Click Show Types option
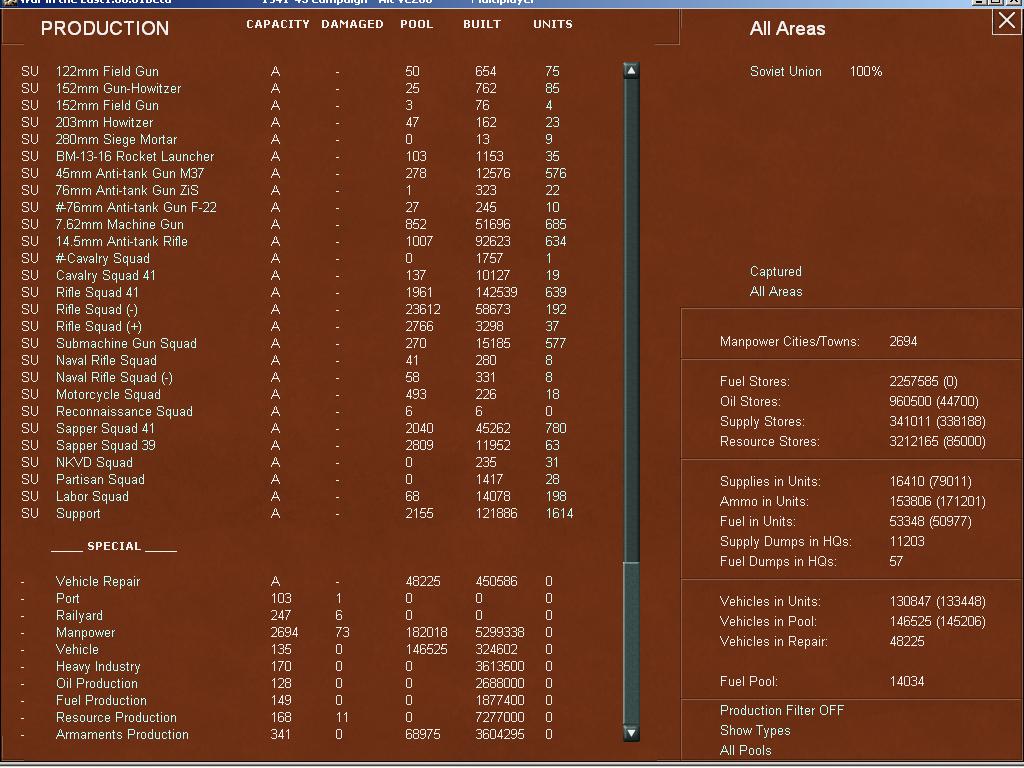1024x768 pixels. (x=755, y=730)
